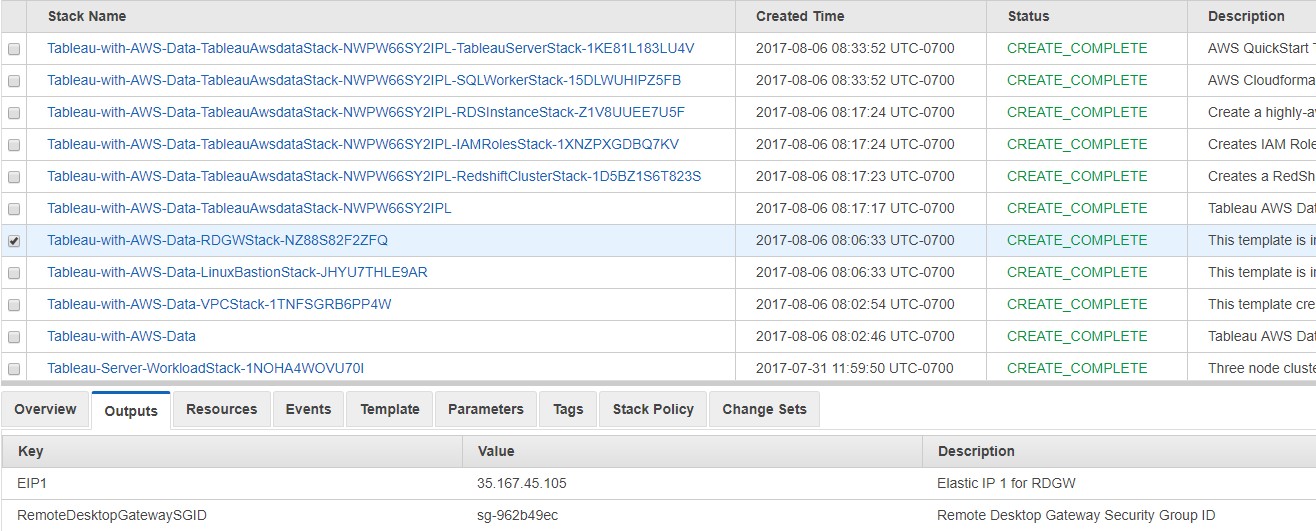1316x531 pixels.
Task: Select the EIP1 output key
Action: 33,483
